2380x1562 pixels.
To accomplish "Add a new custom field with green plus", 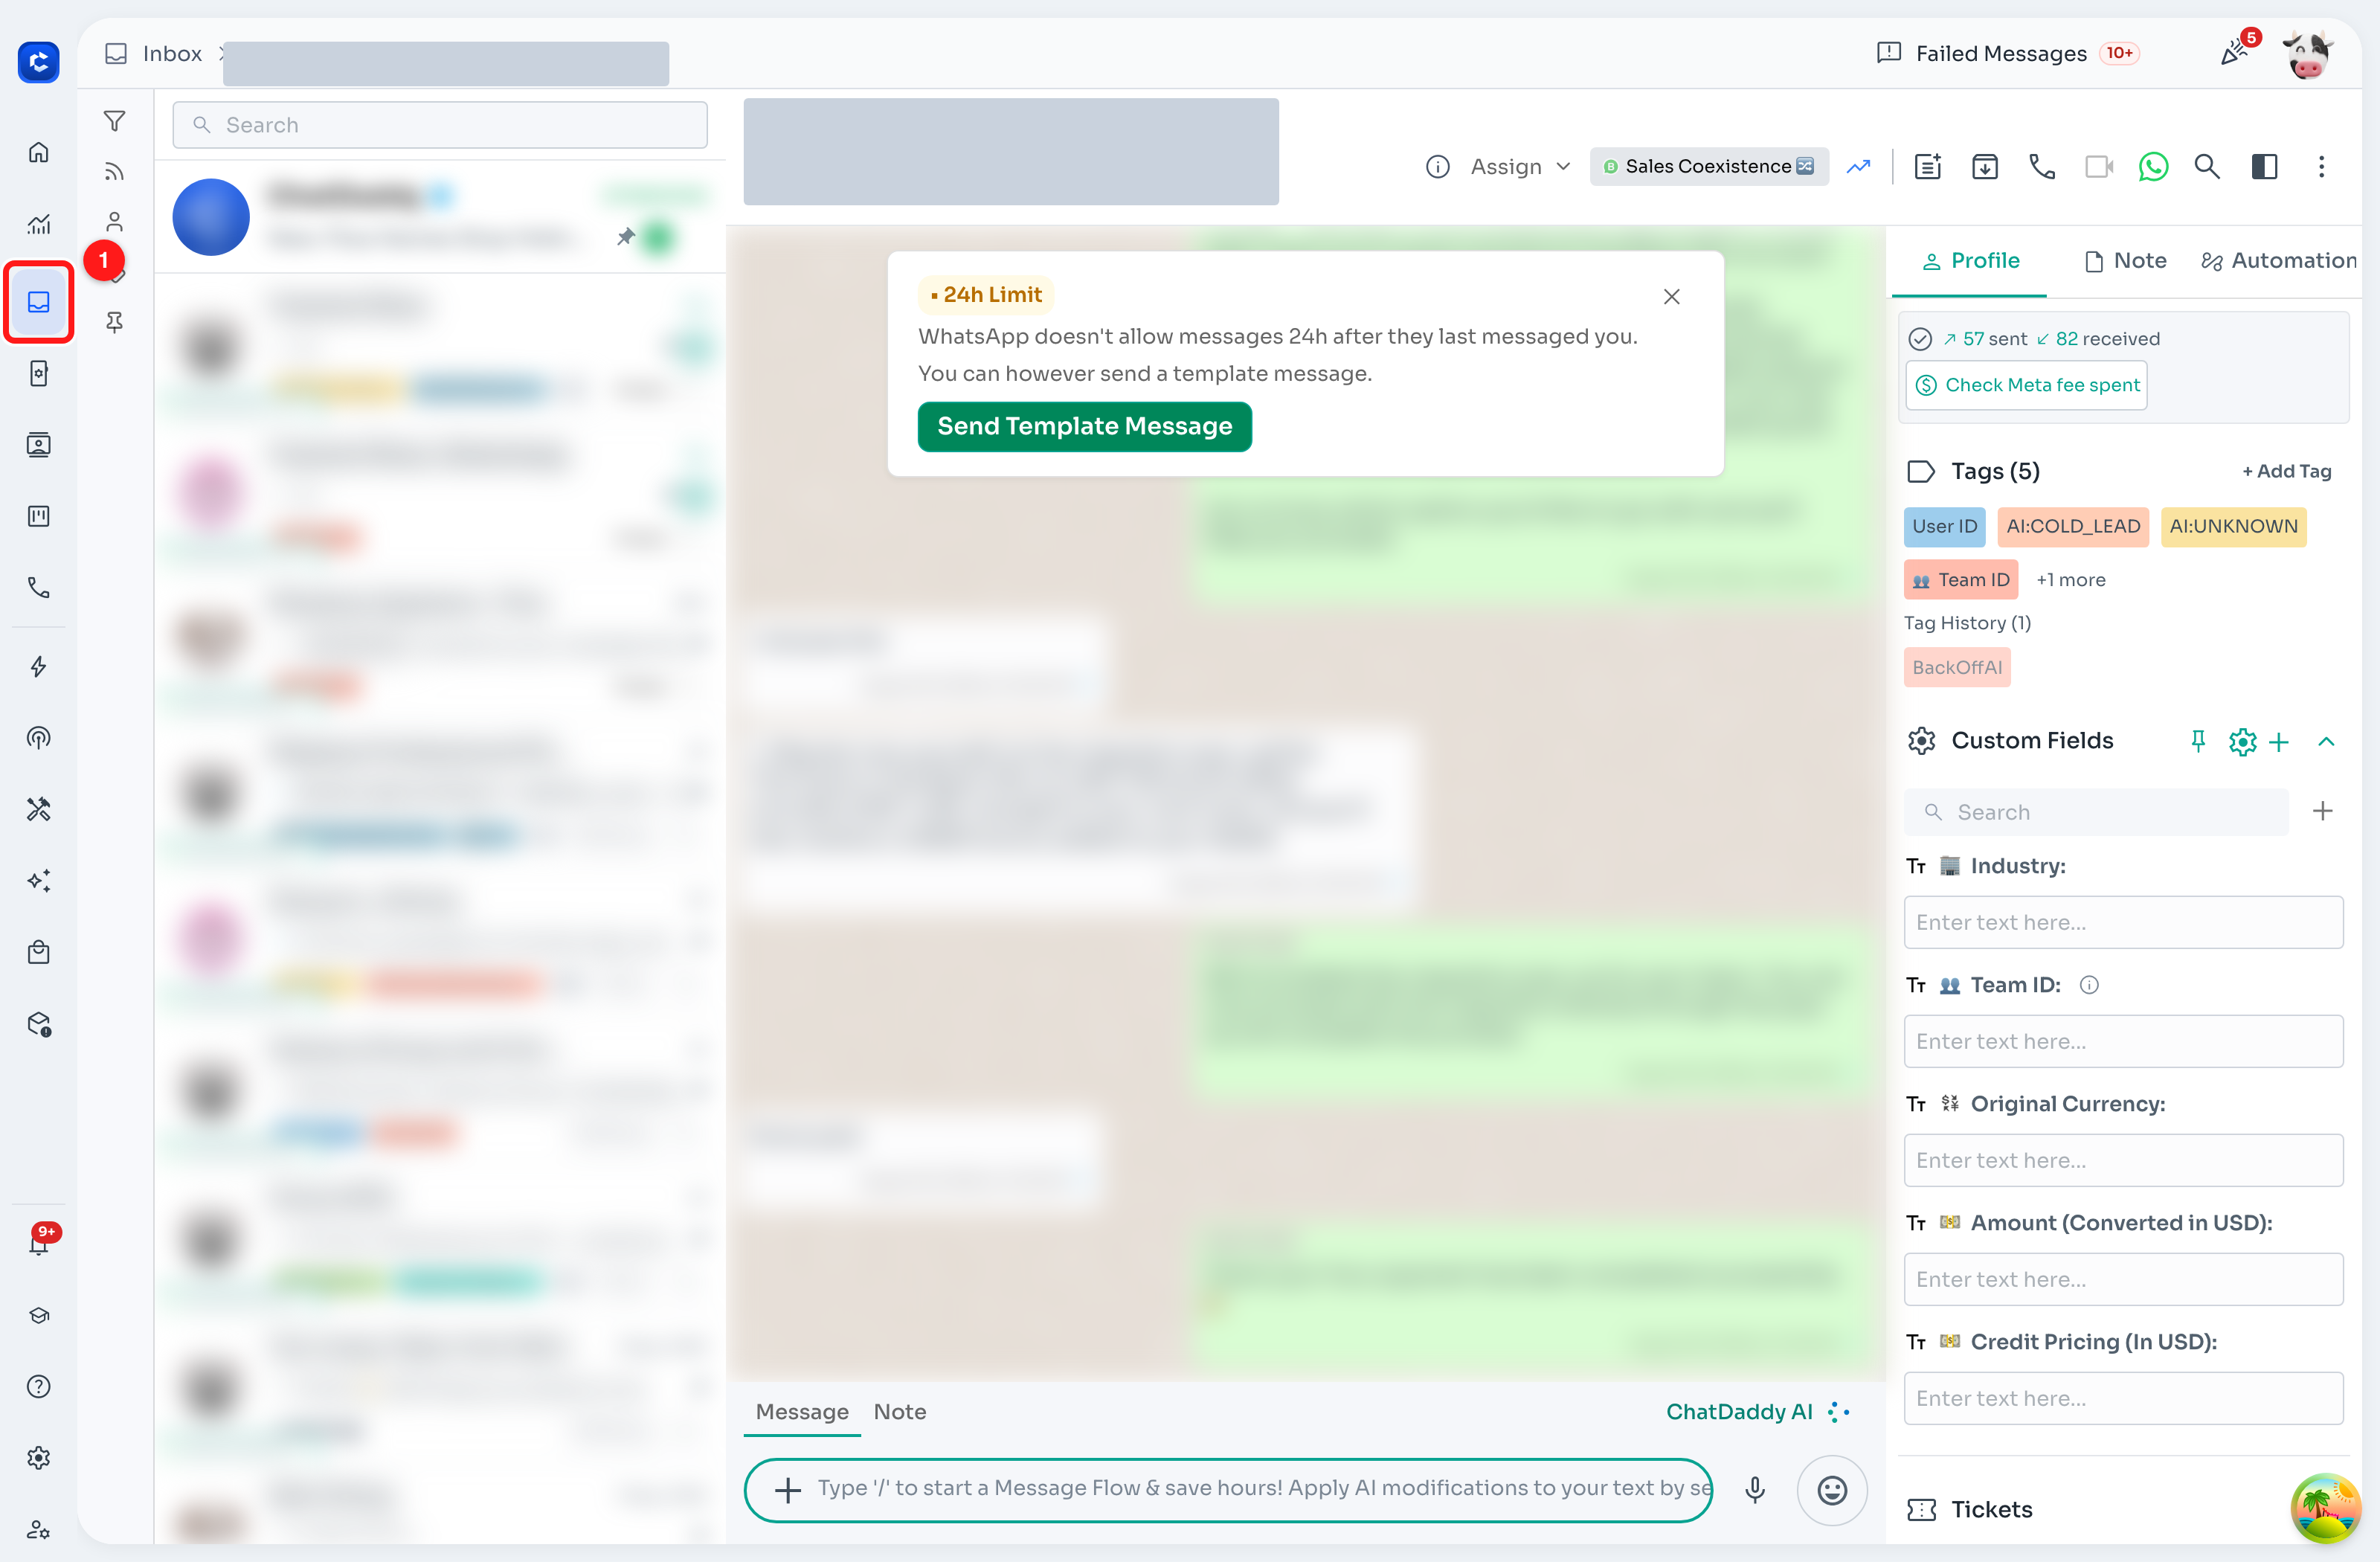I will click(2279, 741).
